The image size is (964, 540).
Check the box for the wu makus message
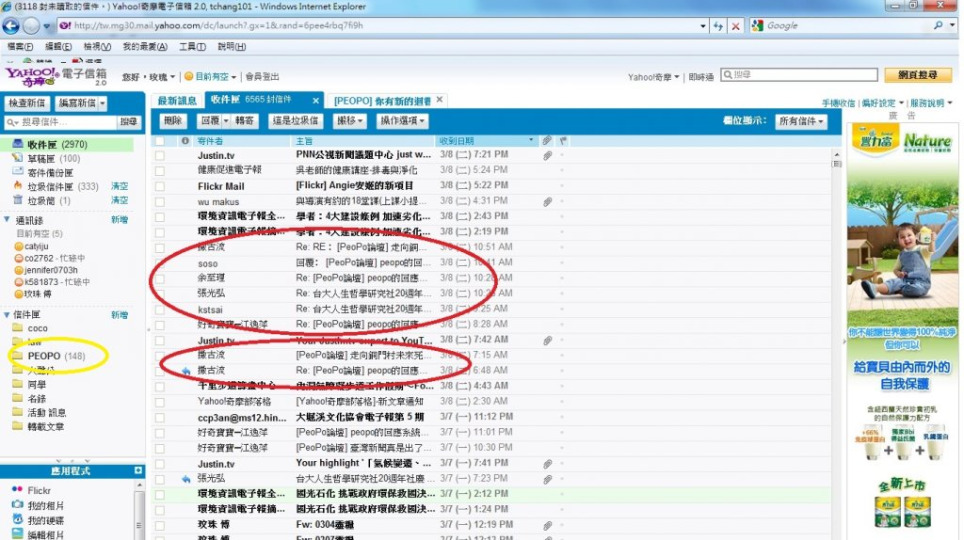click(x=160, y=202)
